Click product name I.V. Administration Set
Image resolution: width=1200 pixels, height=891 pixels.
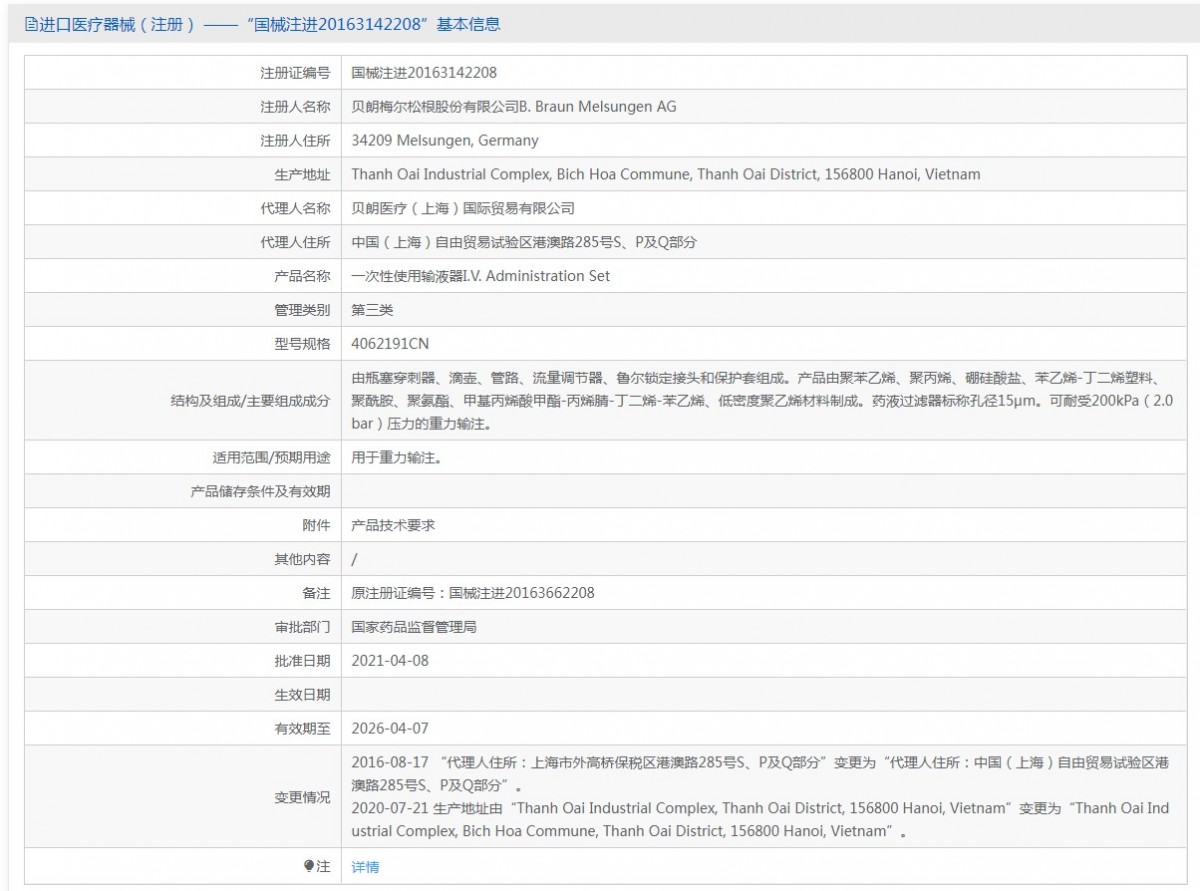480,276
